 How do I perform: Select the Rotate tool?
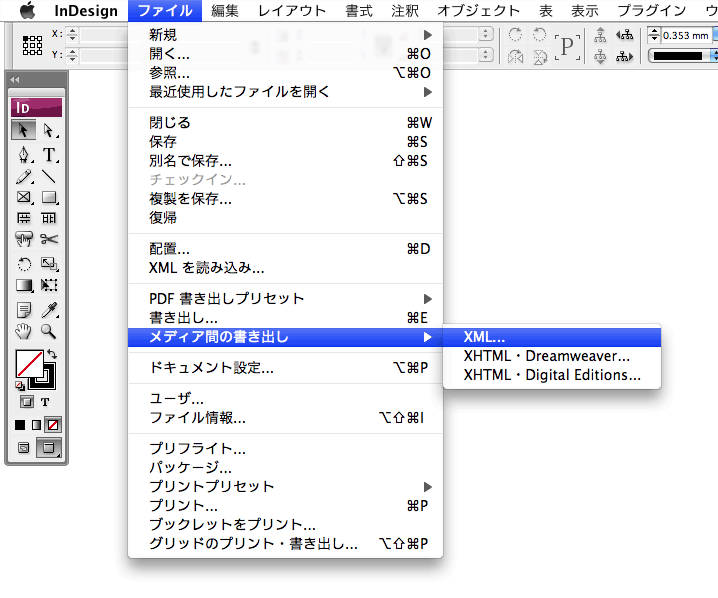[24, 264]
